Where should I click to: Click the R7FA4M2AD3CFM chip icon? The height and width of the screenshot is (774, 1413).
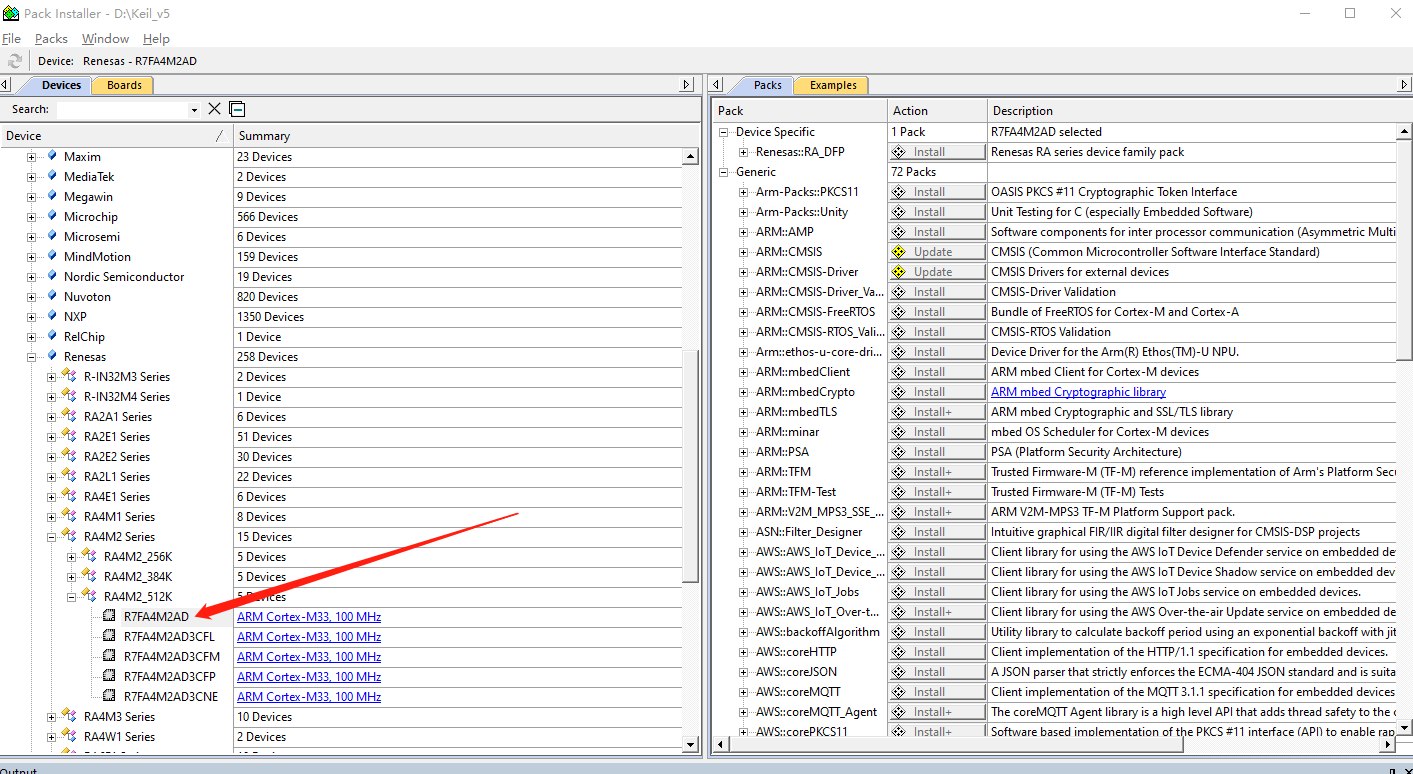click(110, 656)
